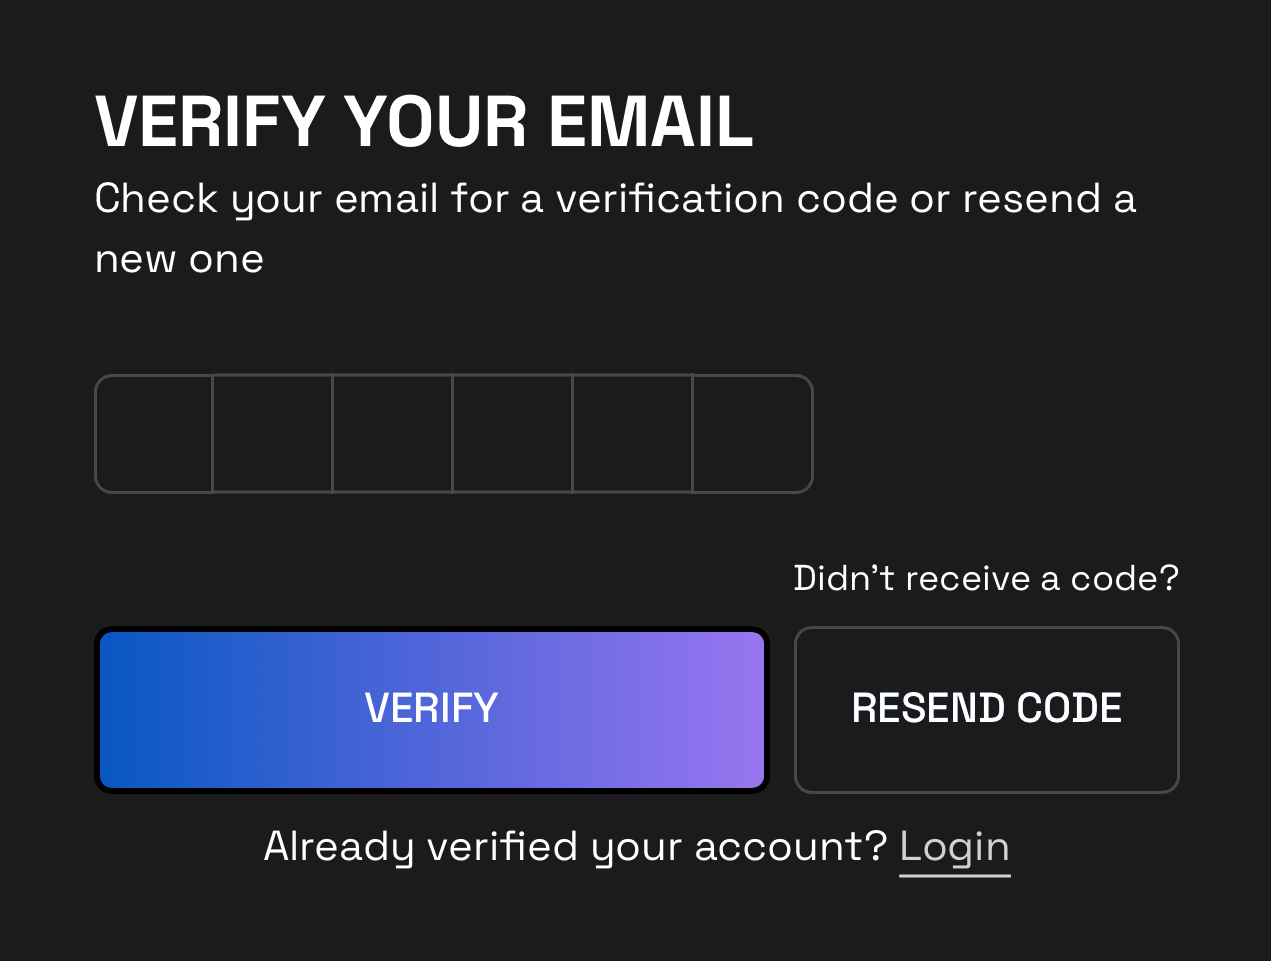Click the "Already verified your account?" text
1271x961 pixels.
tap(575, 845)
